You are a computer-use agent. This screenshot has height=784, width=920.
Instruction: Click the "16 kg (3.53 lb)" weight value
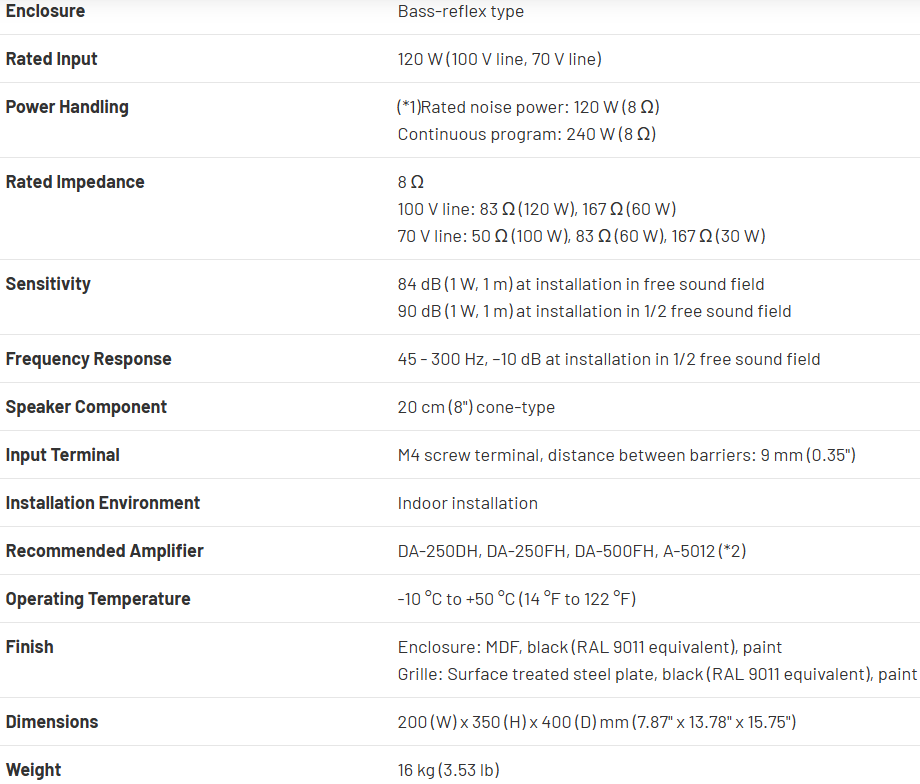448,770
